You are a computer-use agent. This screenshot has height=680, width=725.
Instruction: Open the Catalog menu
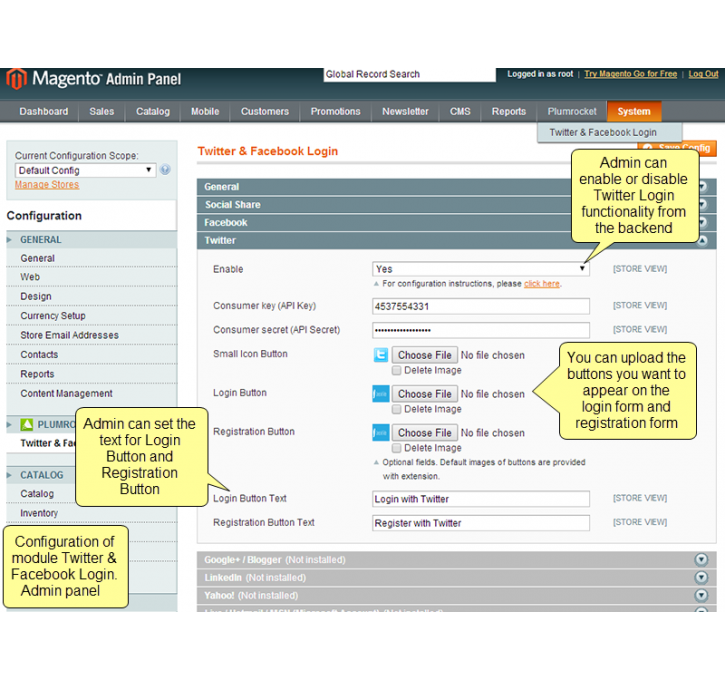point(153,111)
